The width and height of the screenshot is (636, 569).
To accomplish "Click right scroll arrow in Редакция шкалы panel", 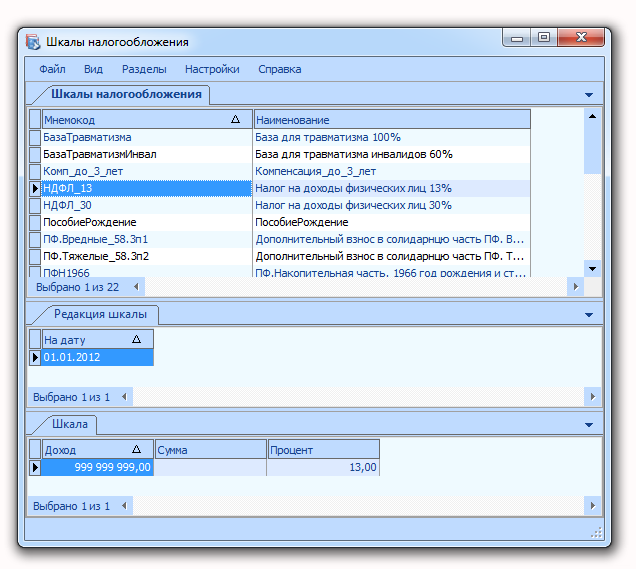I will pyautogui.click(x=593, y=397).
